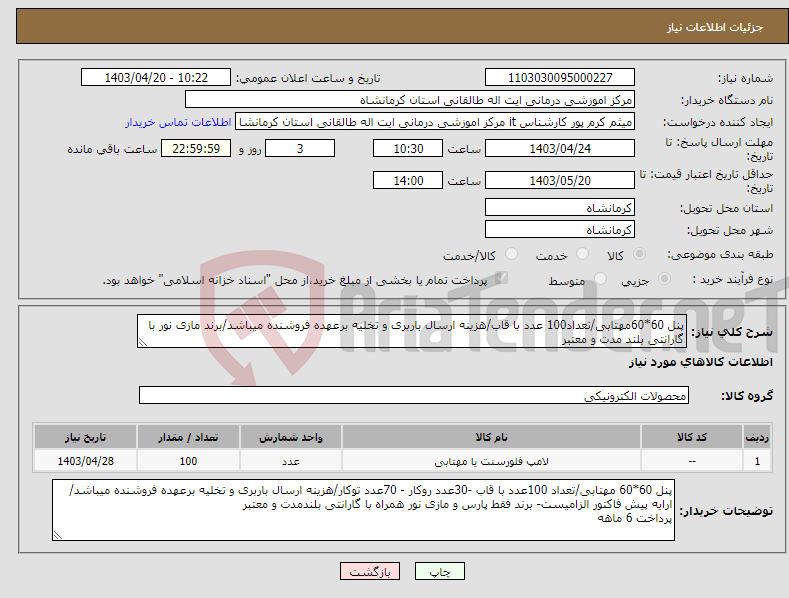Click the general need description textarea
789x598 pixels.
[x=412, y=331]
